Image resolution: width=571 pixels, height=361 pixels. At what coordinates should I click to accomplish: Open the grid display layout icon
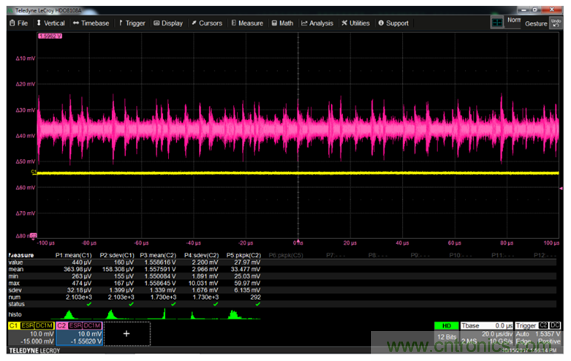(x=497, y=23)
